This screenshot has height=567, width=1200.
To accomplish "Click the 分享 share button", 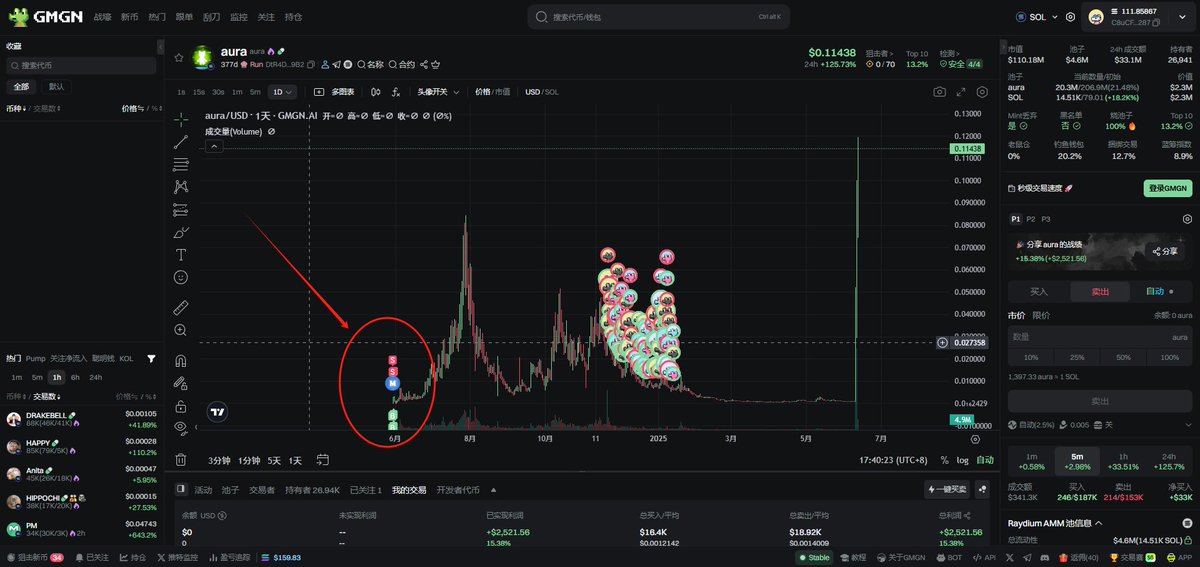I will point(1163,251).
